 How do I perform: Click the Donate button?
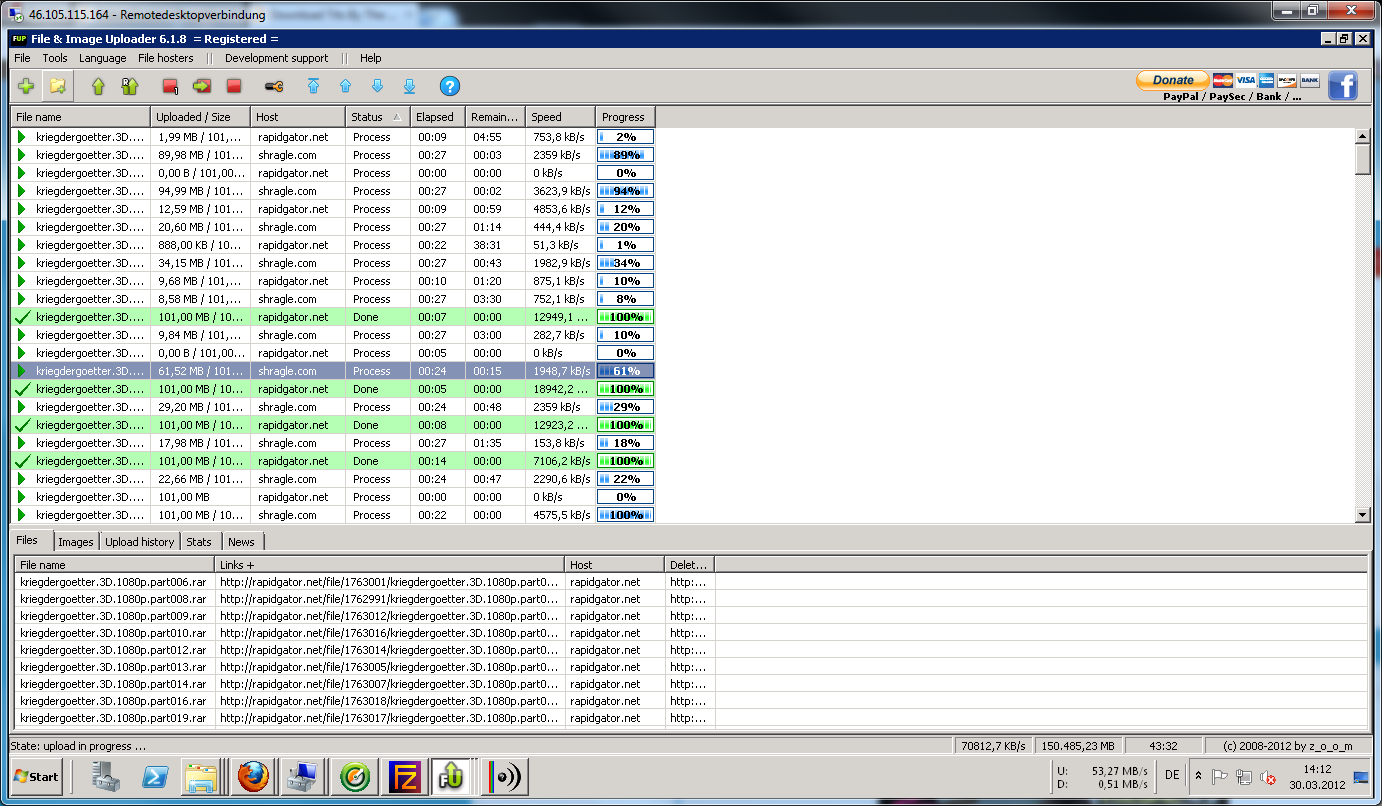(x=1172, y=80)
